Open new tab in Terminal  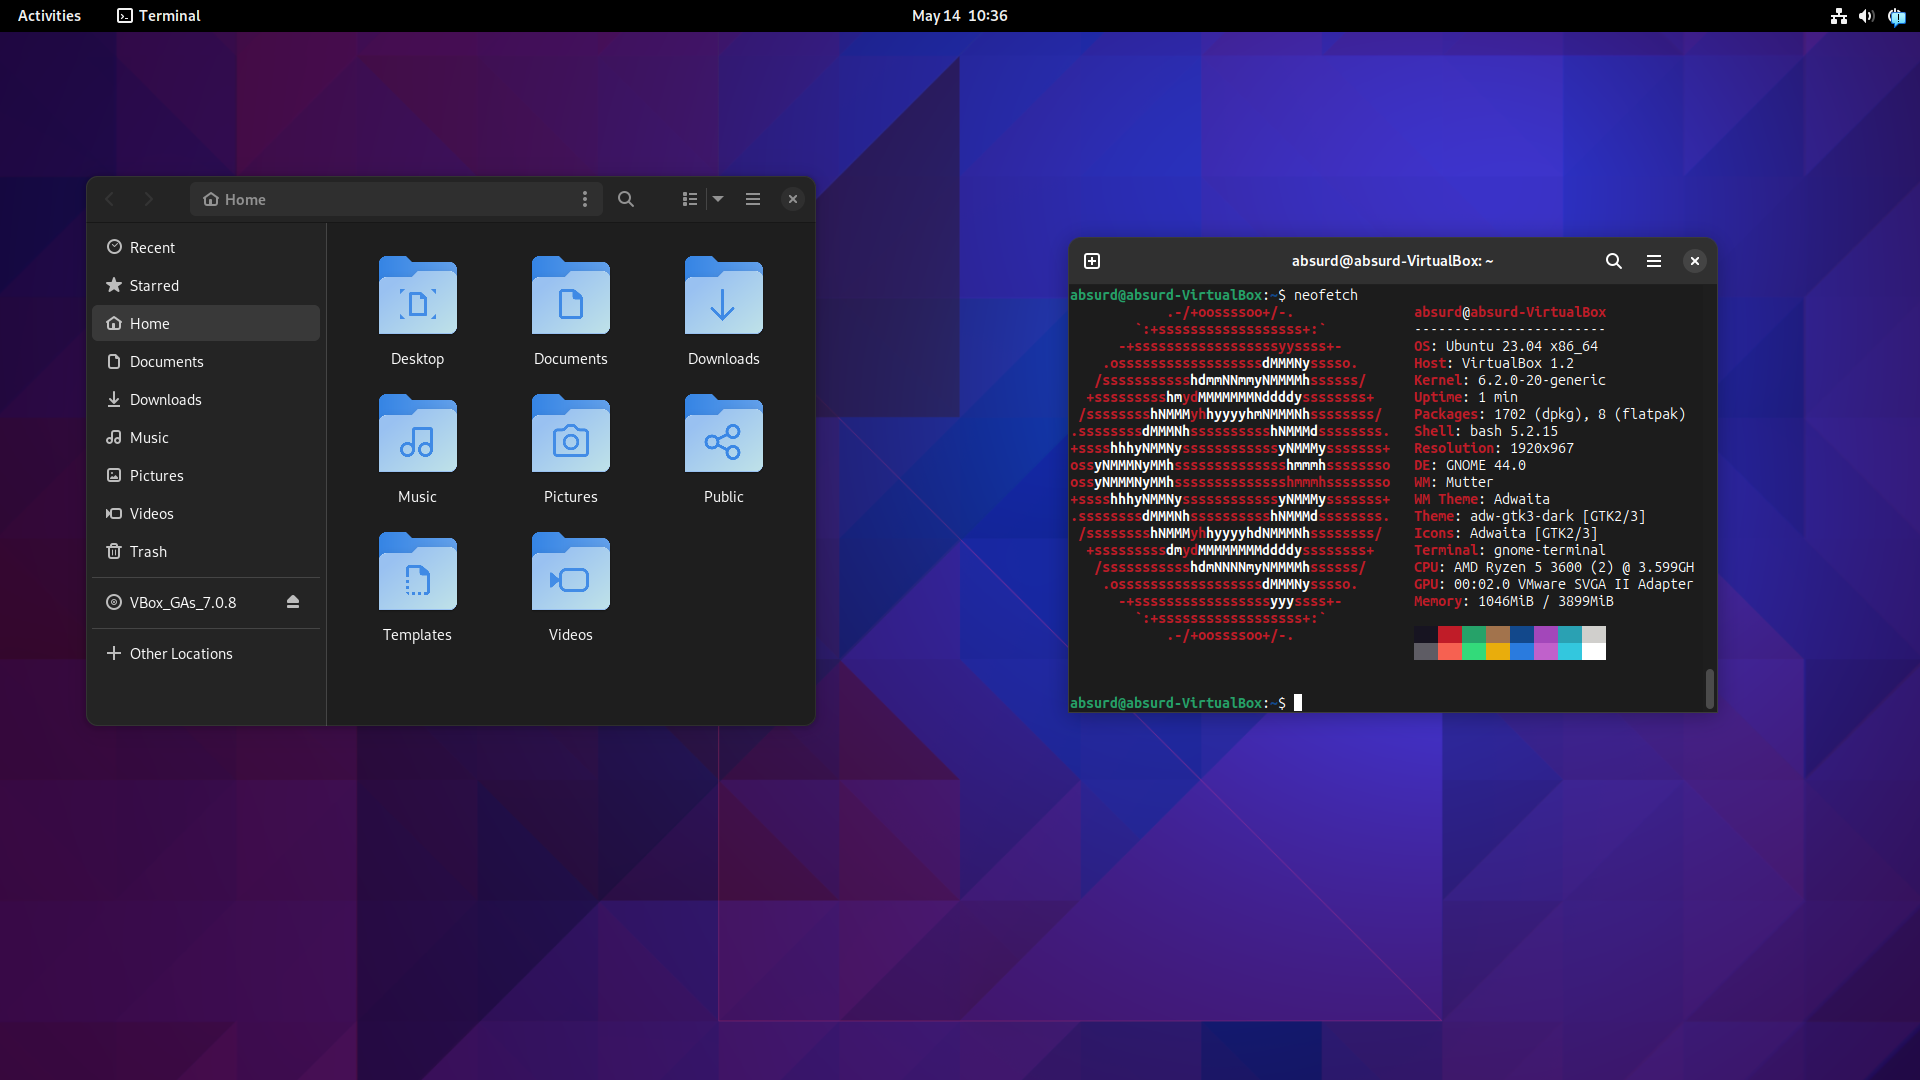(x=1092, y=261)
